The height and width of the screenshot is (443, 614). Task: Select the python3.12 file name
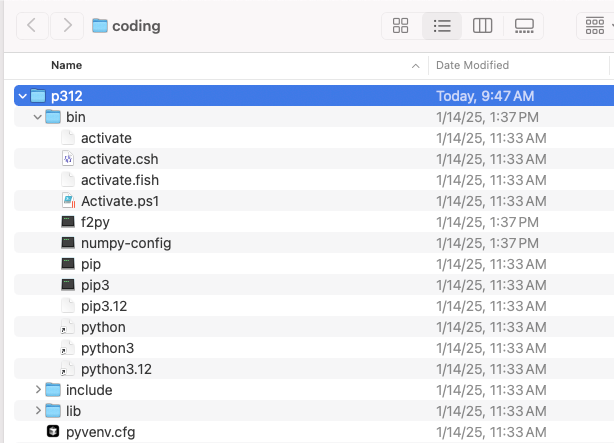point(116,369)
